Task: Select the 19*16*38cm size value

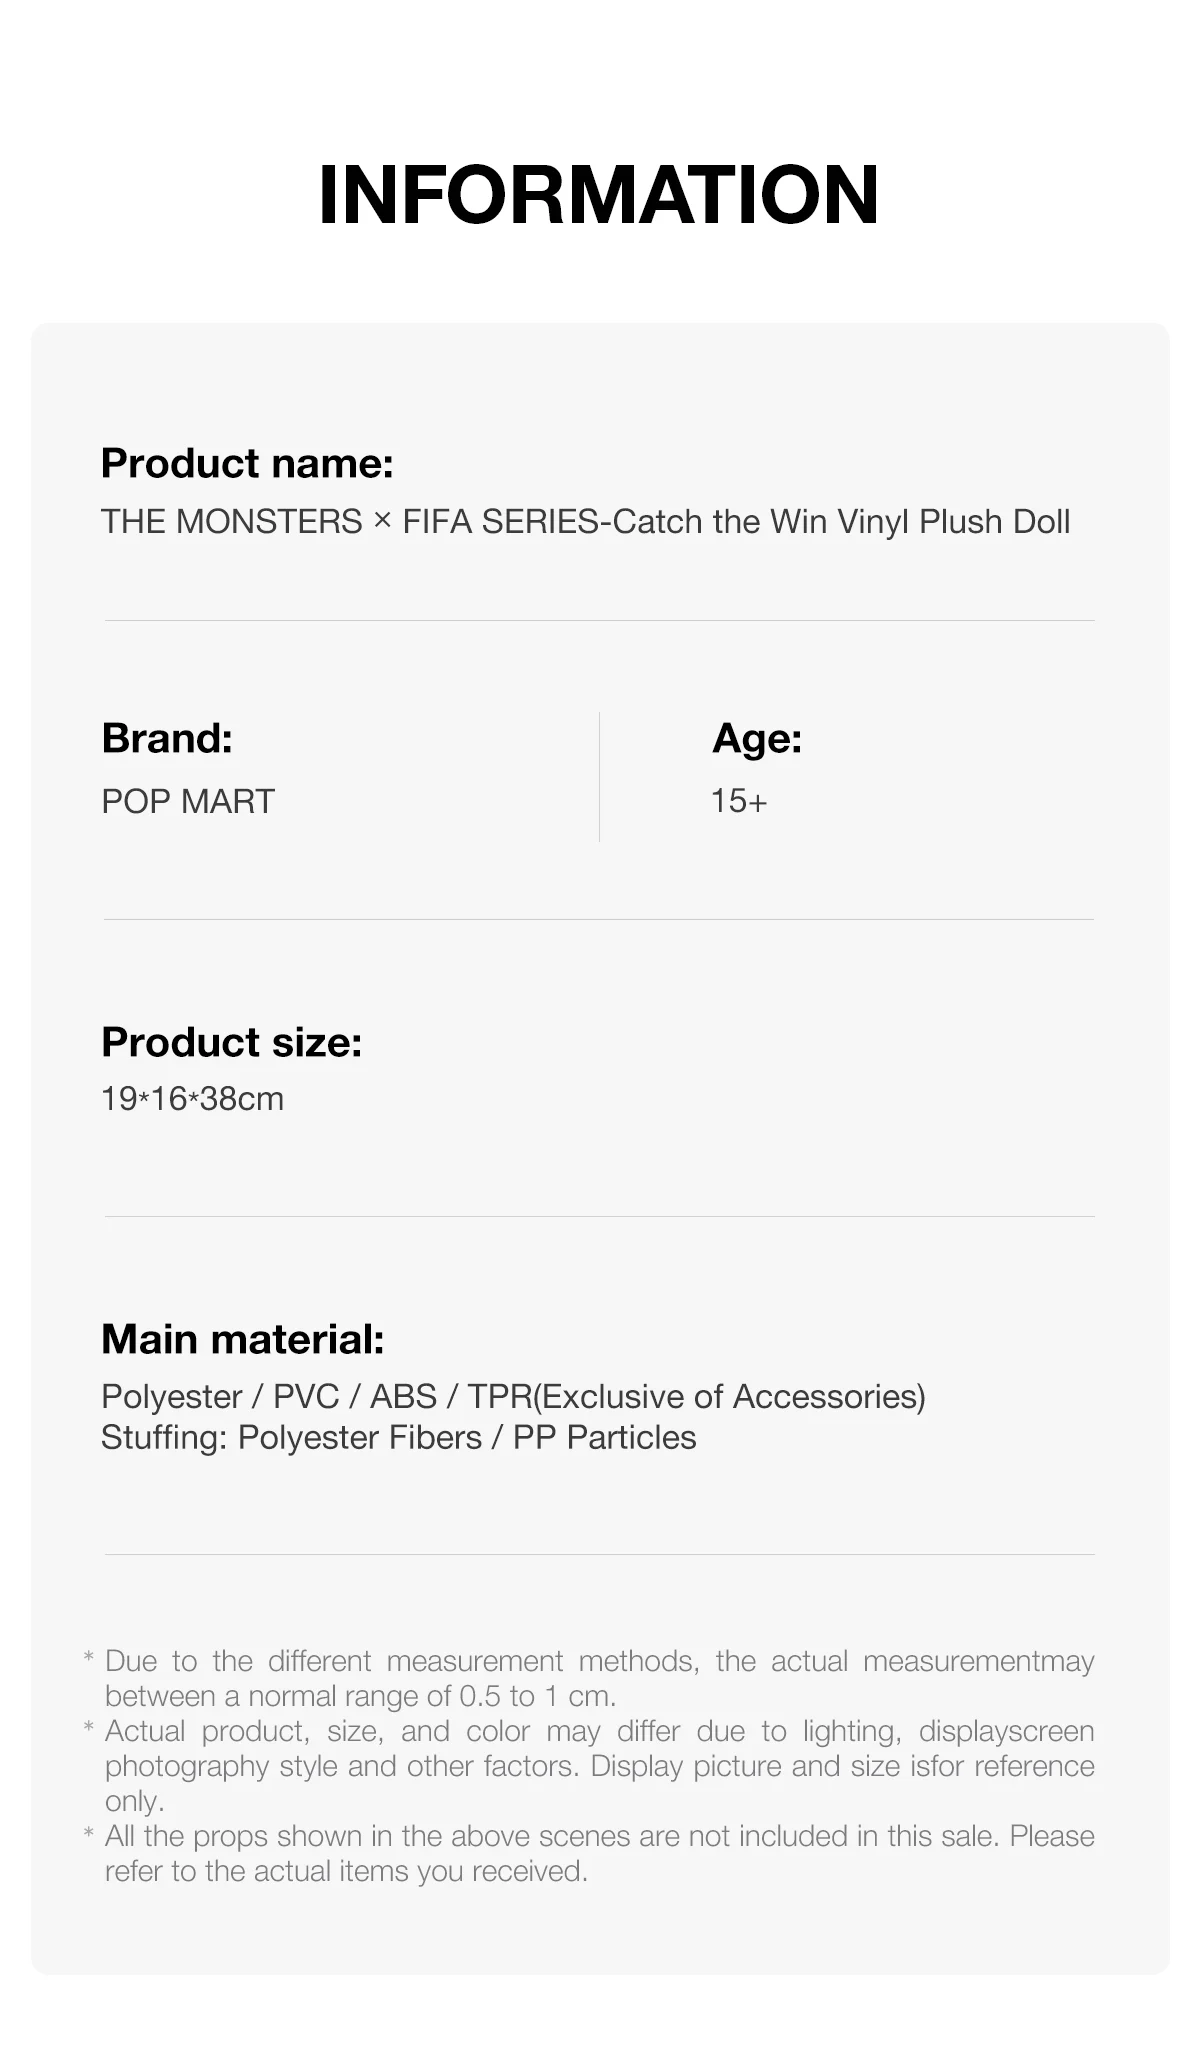Action: [192, 1099]
